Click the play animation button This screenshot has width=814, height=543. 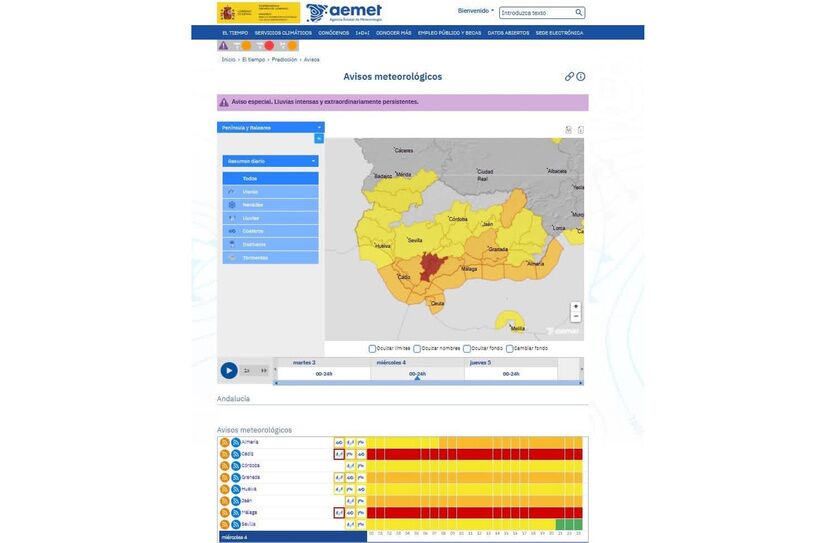click(x=229, y=370)
